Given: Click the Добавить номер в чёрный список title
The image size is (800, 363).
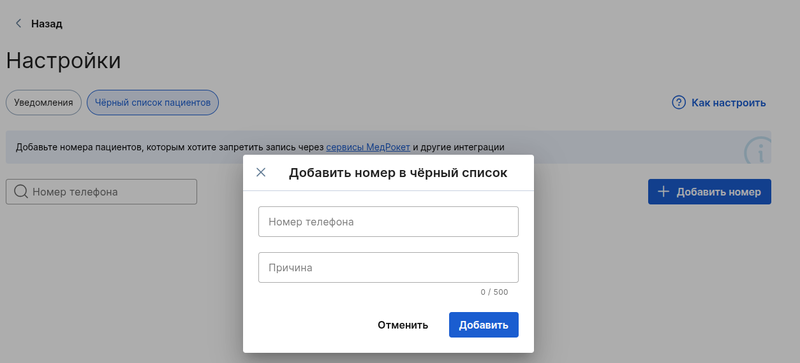Looking at the screenshot, I should pyautogui.click(x=398, y=173).
